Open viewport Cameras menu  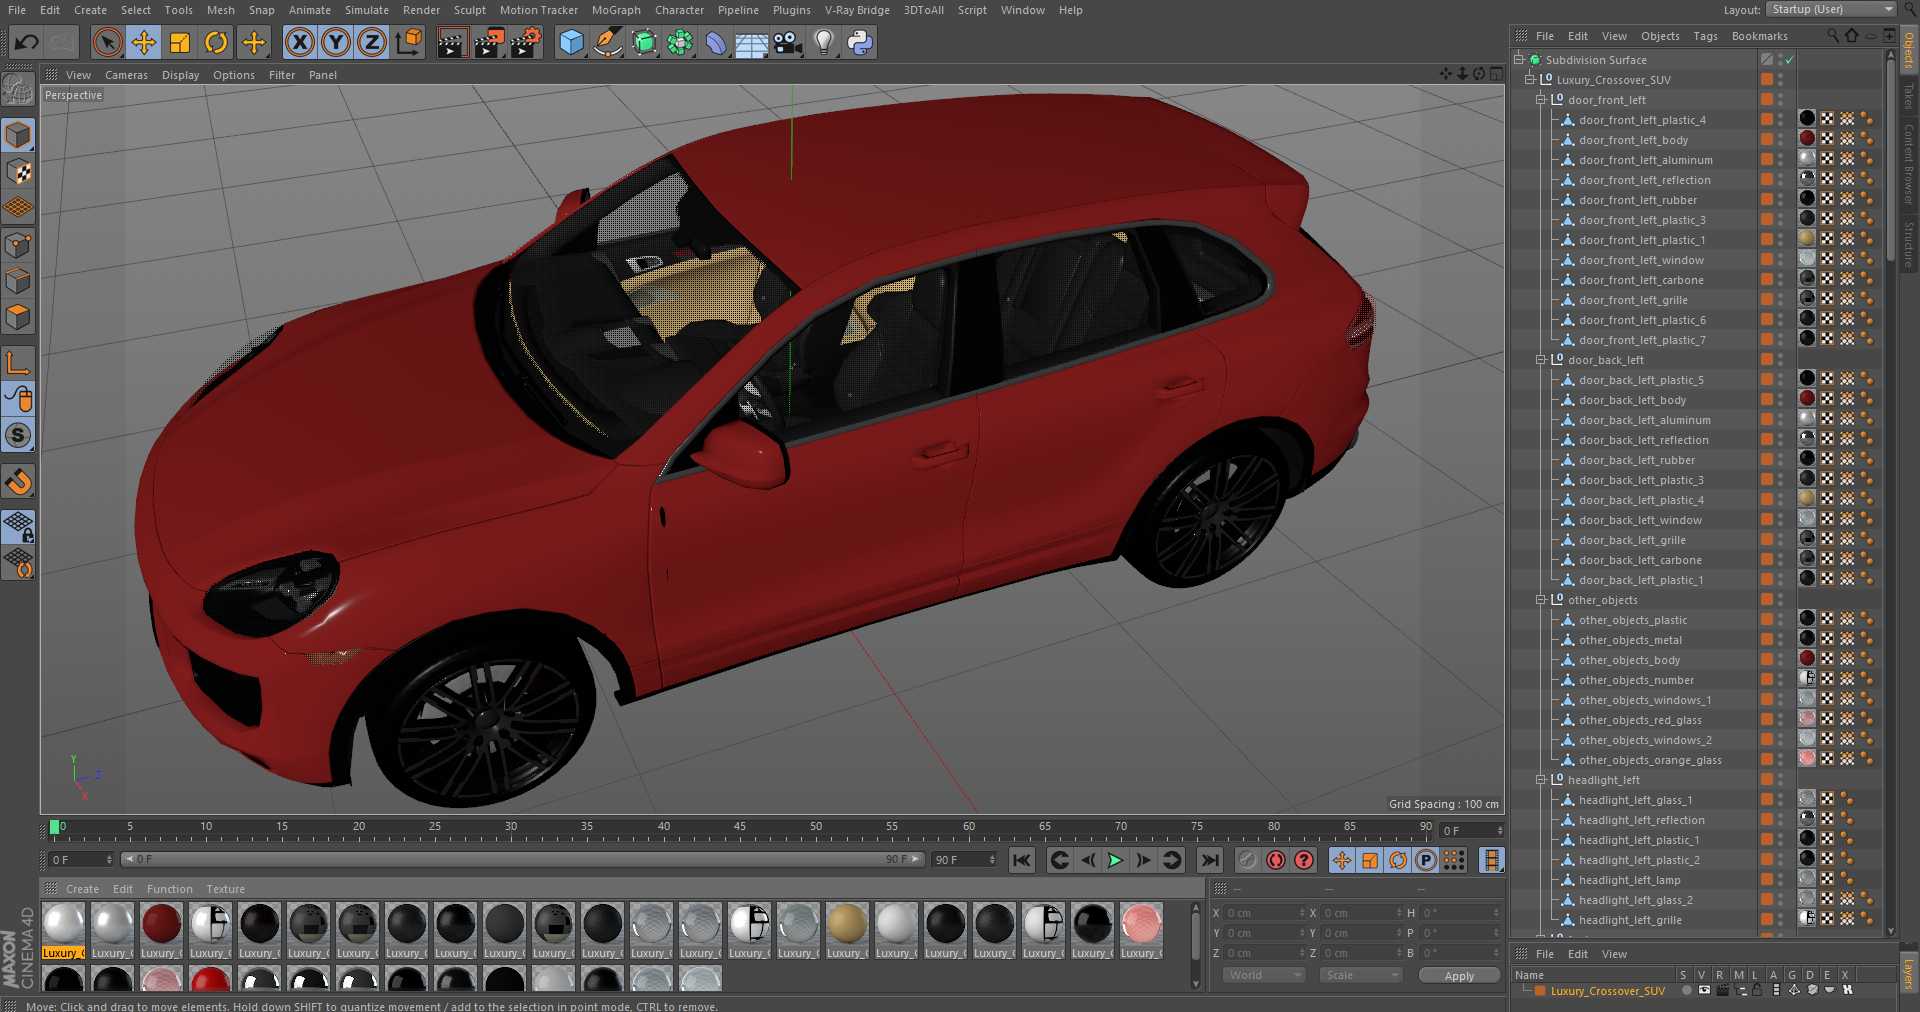pos(126,75)
